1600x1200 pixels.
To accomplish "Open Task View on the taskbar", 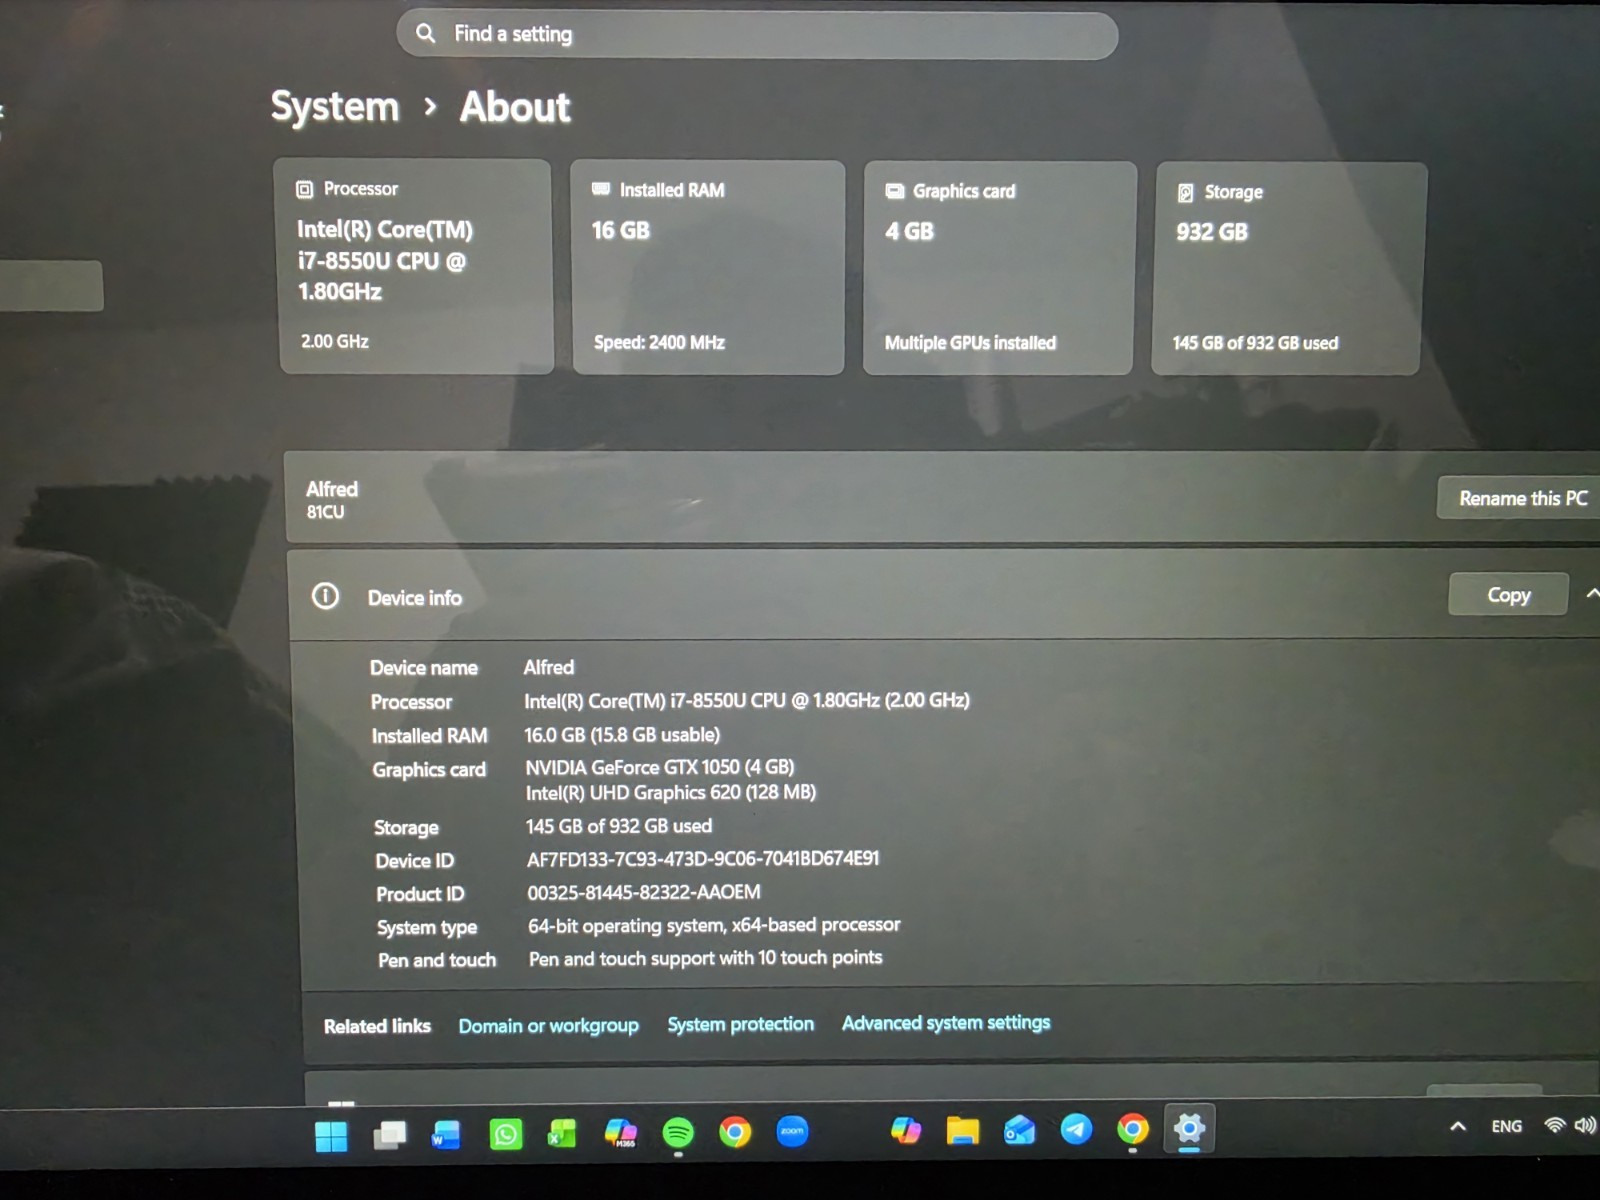I will pos(390,1134).
